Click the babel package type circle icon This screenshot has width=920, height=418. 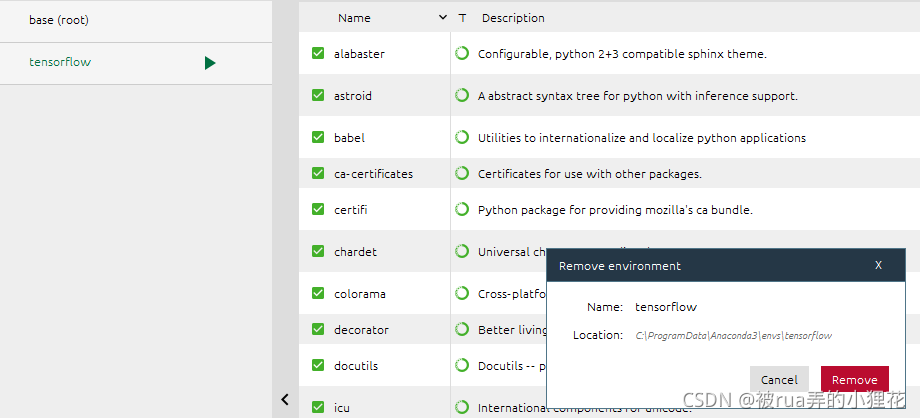(x=462, y=137)
